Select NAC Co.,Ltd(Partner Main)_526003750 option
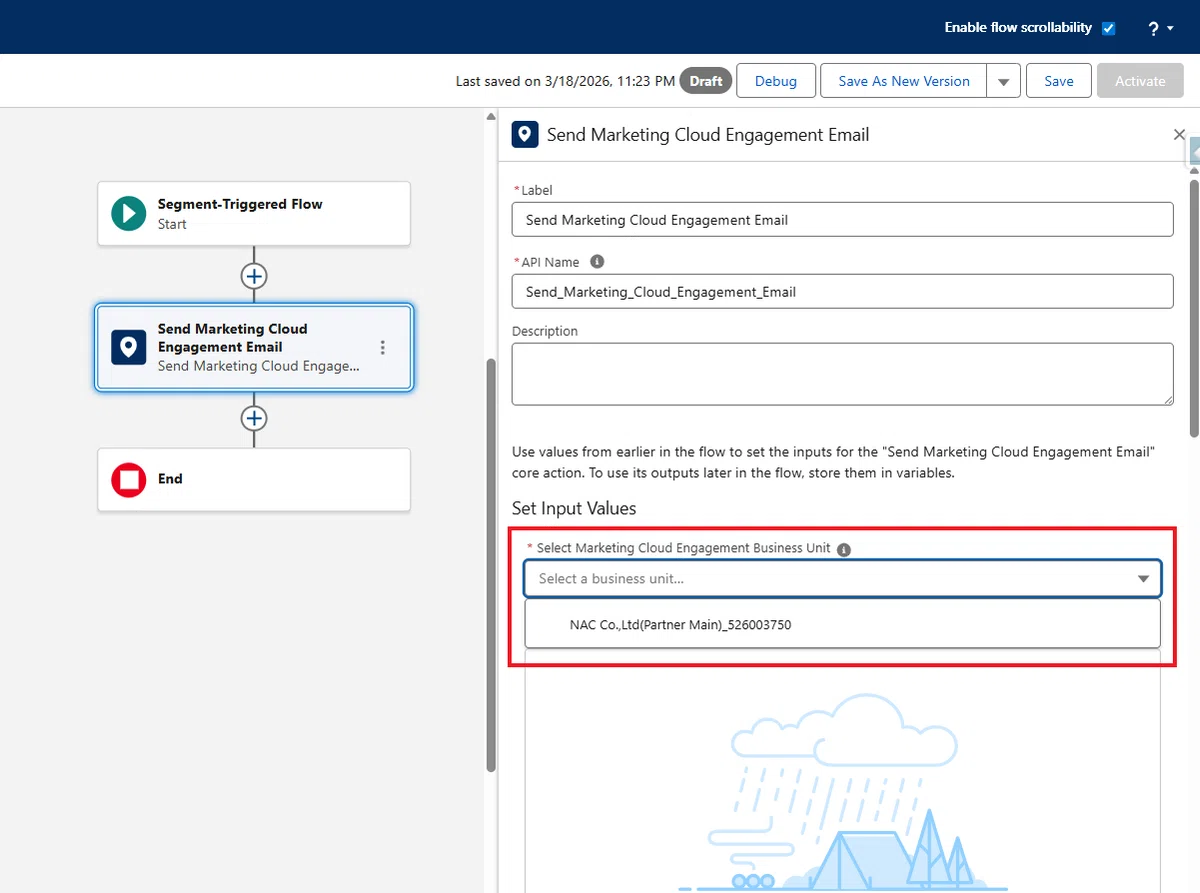This screenshot has width=1200, height=893. click(x=842, y=624)
